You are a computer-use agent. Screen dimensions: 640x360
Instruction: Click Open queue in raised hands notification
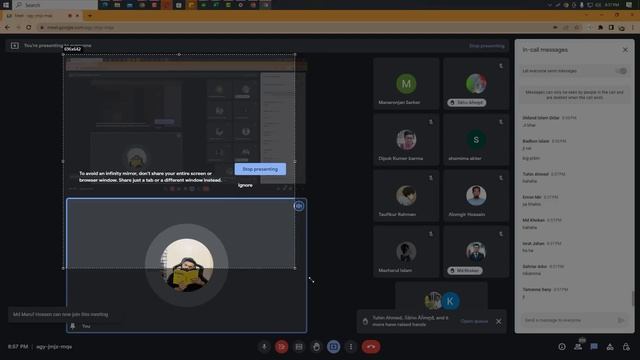(474, 321)
